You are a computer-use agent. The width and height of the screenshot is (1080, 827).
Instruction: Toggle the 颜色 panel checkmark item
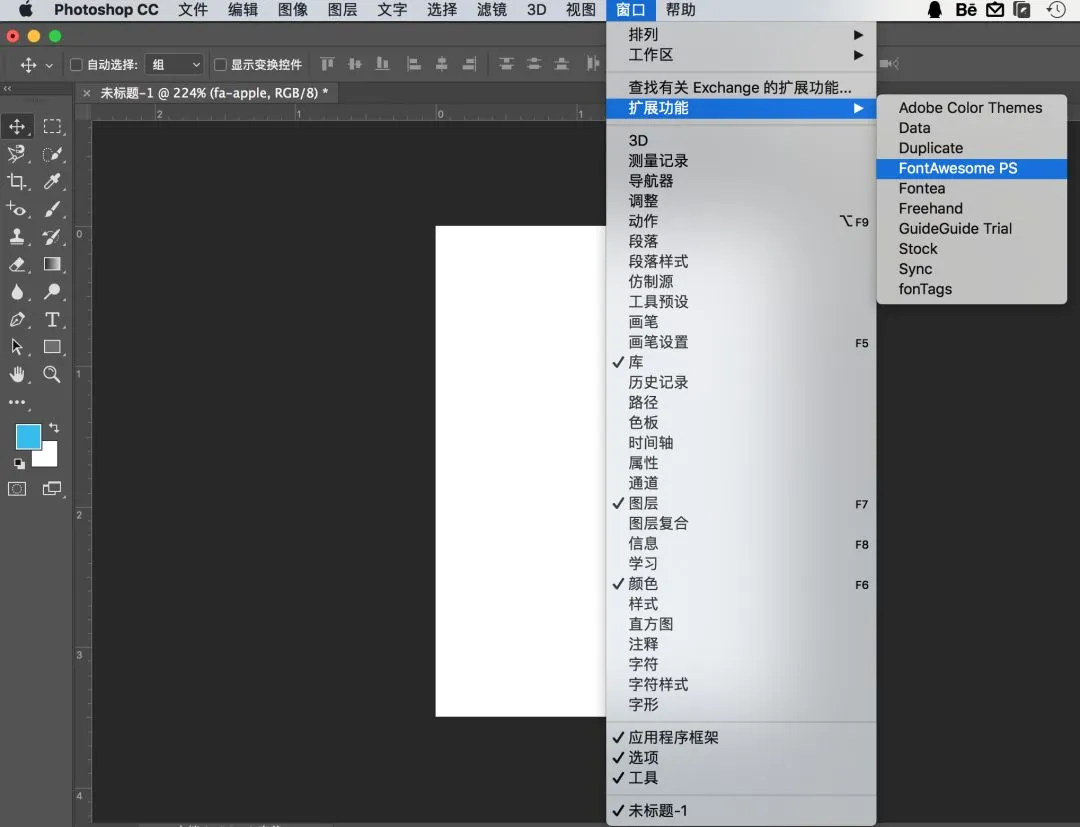(741, 584)
